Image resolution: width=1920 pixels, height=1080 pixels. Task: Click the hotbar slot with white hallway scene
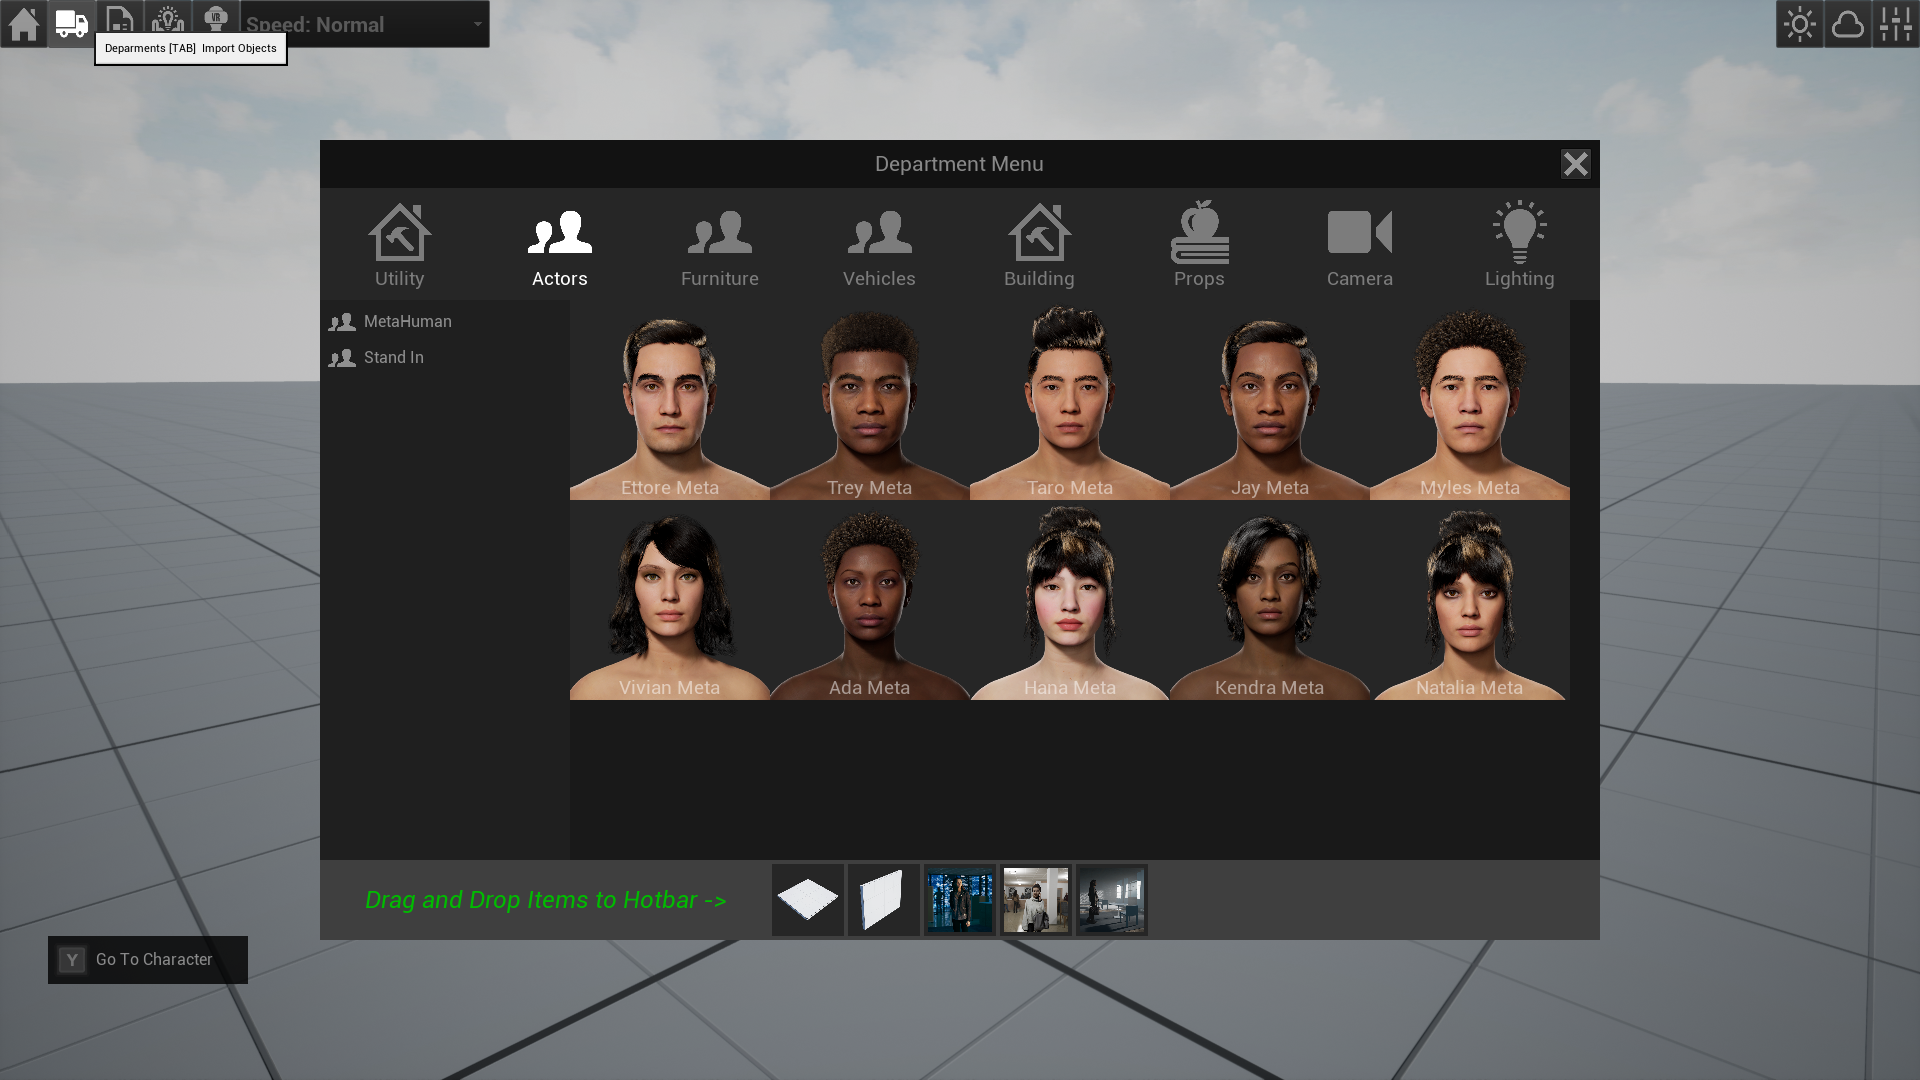coord(1036,900)
